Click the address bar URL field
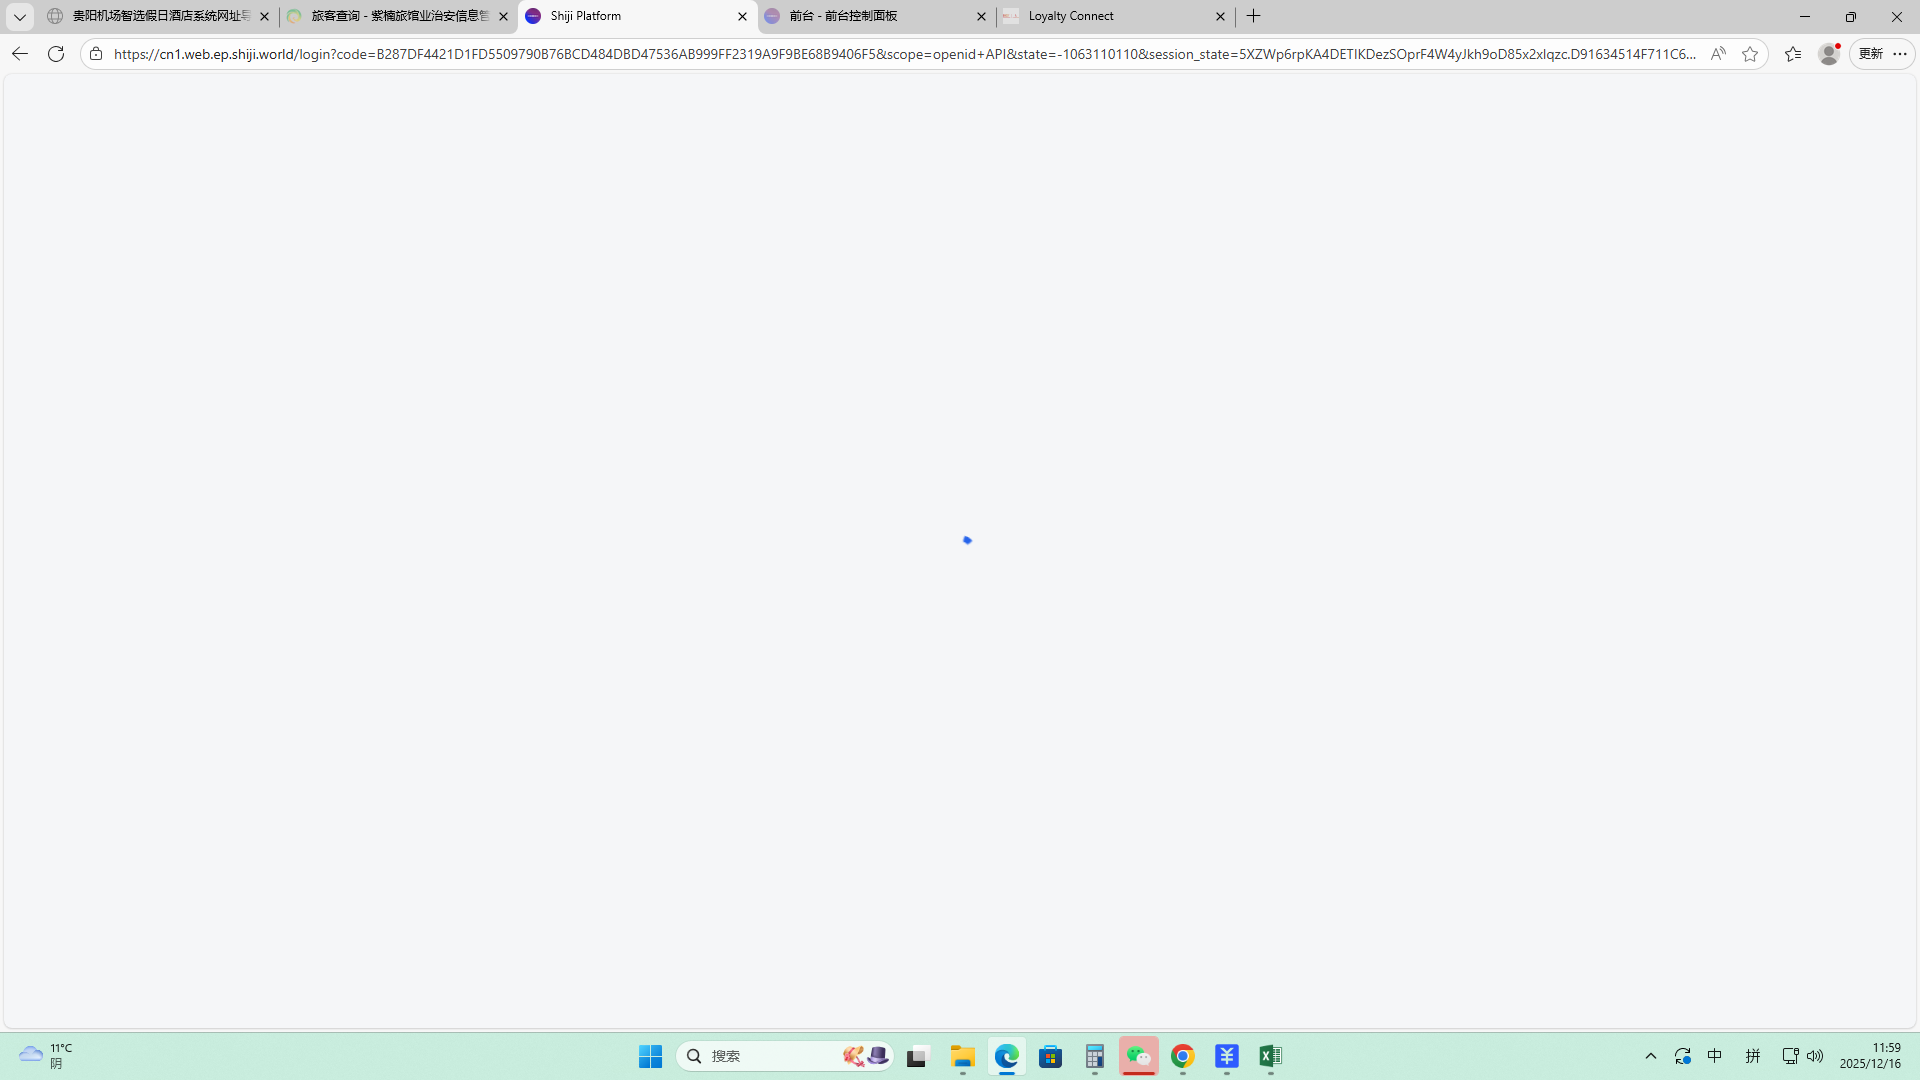The width and height of the screenshot is (1920, 1080). 900,54
